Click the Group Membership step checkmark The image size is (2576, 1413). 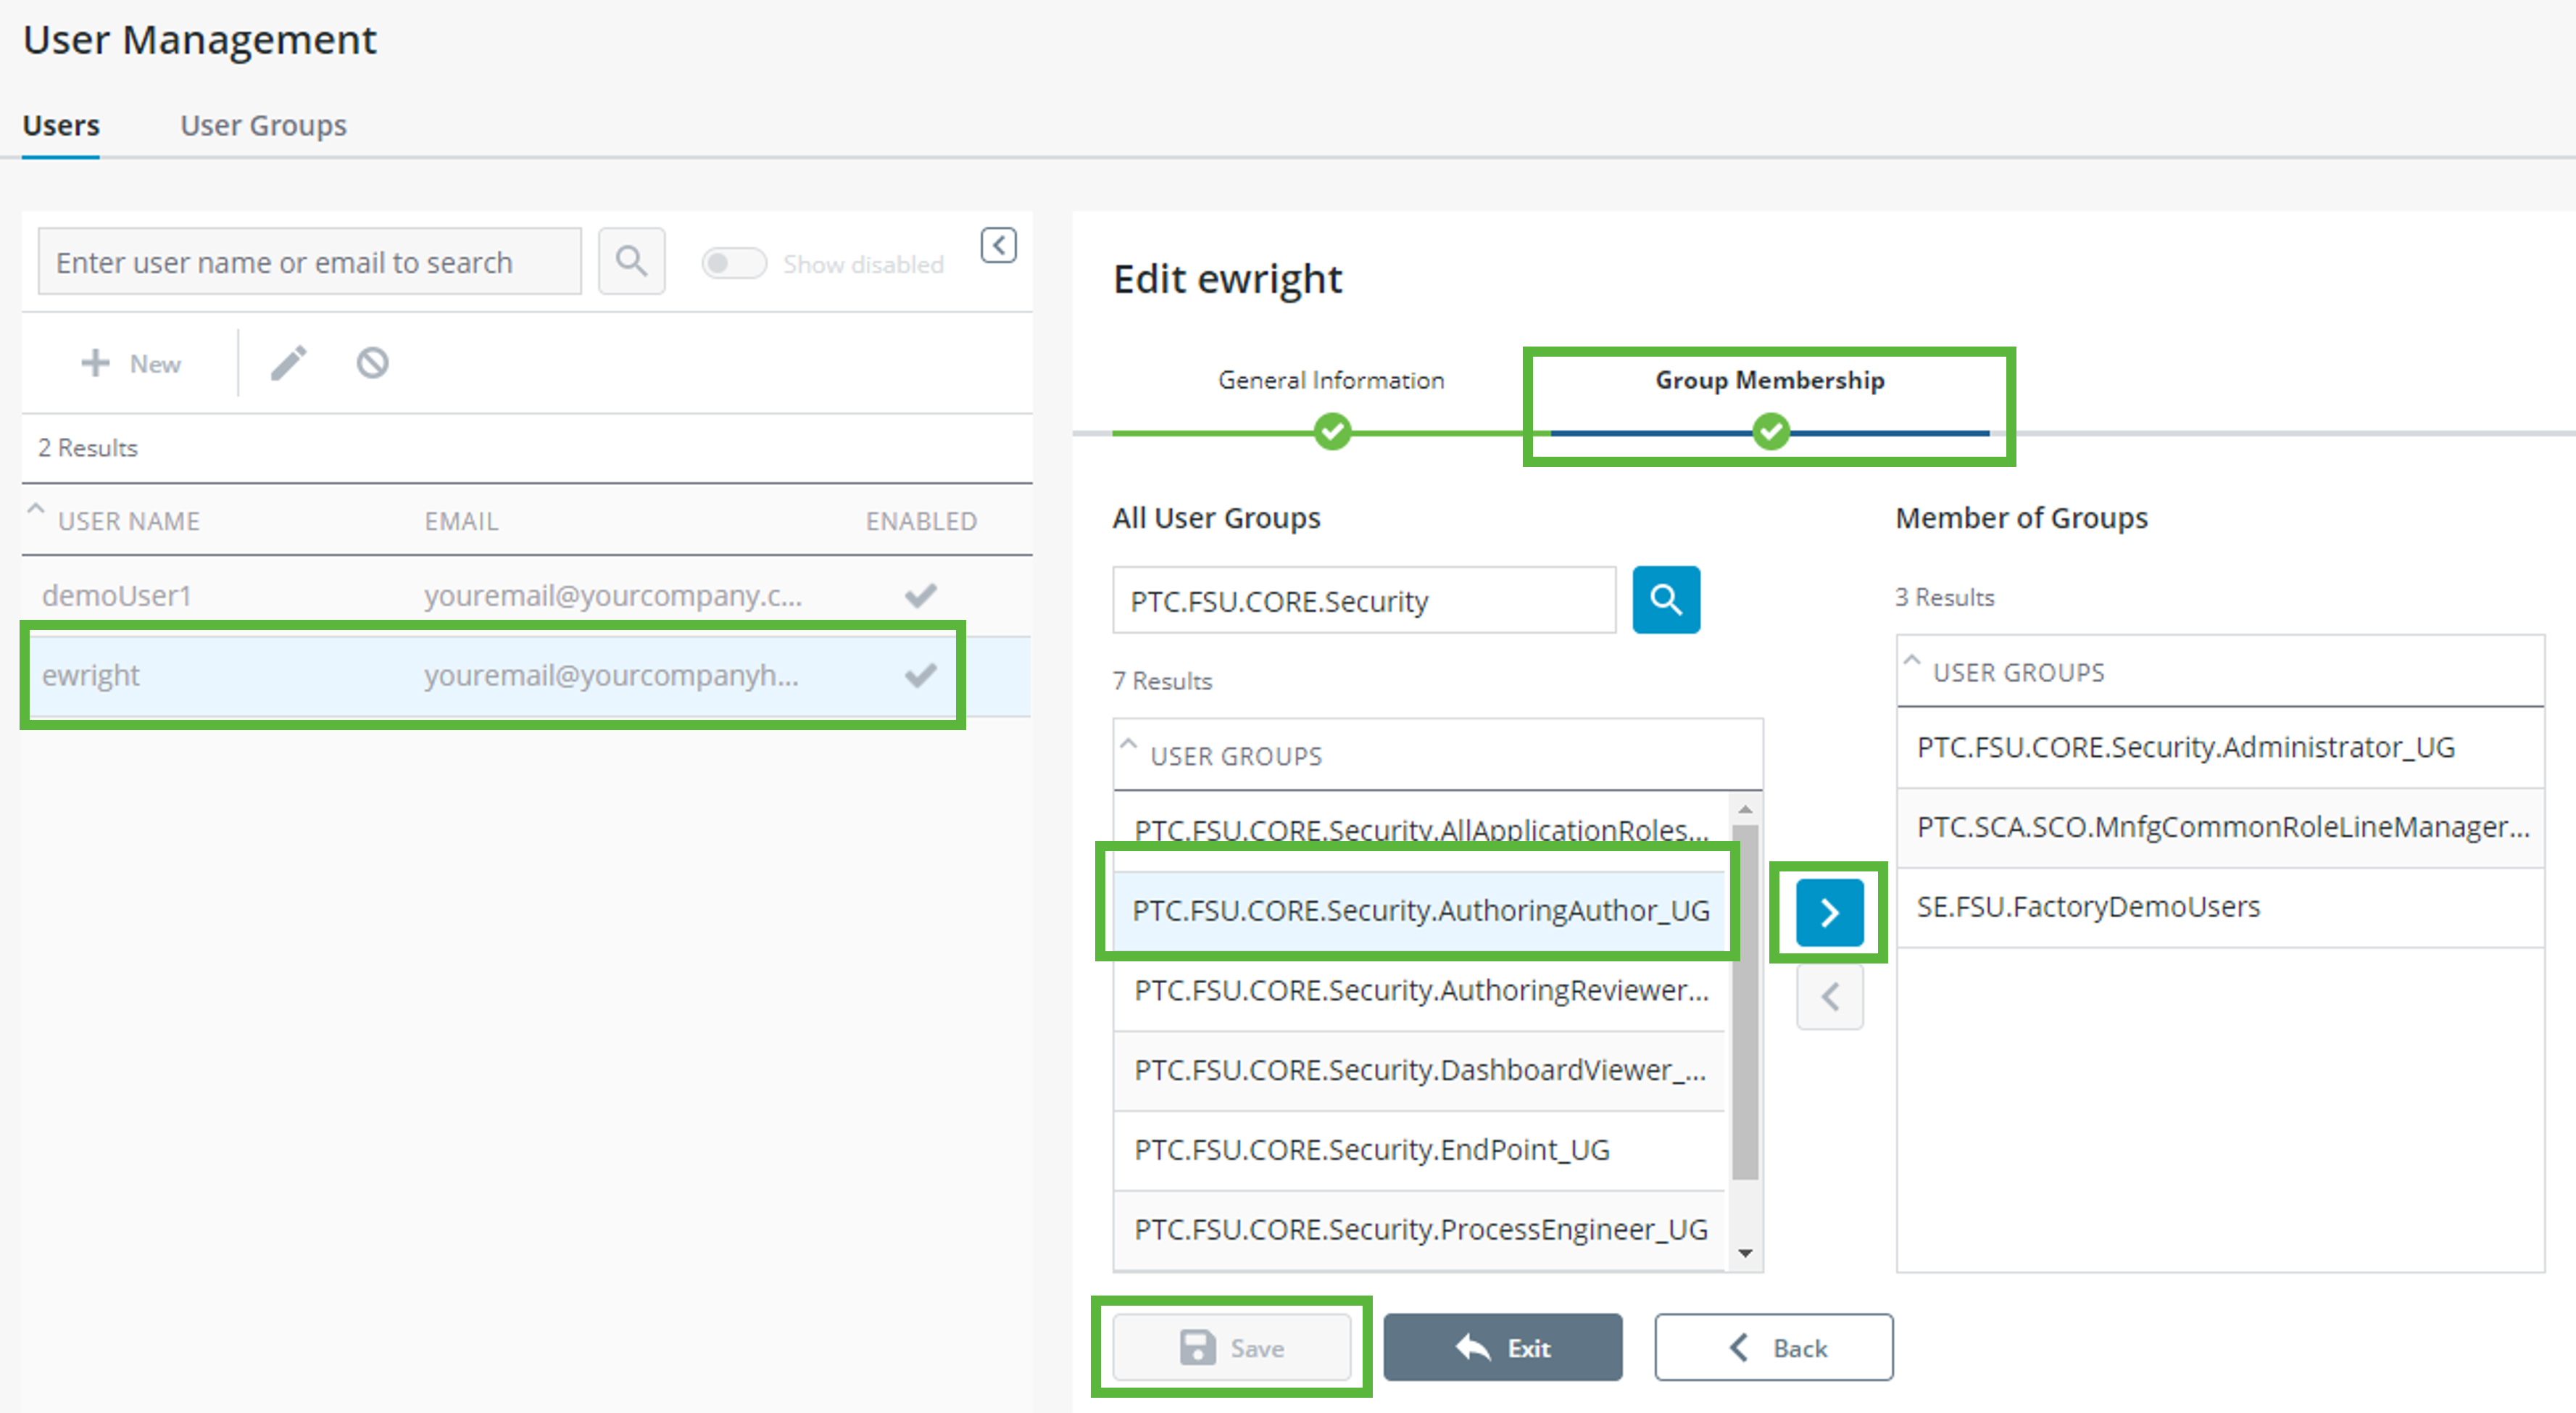1770,432
